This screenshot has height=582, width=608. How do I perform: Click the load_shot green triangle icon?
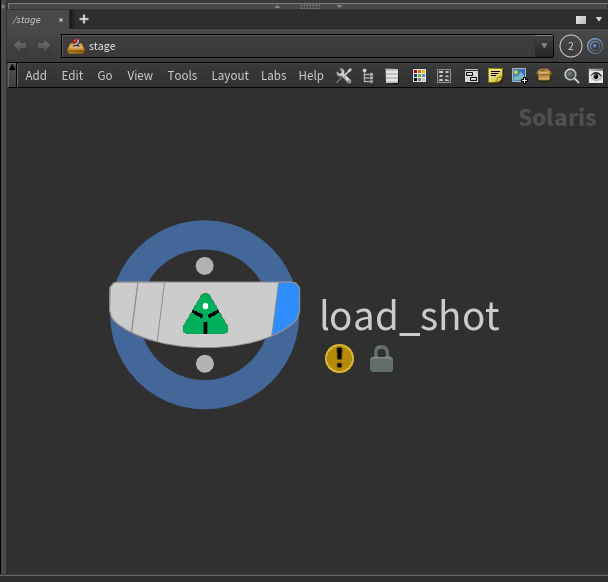(205, 314)
